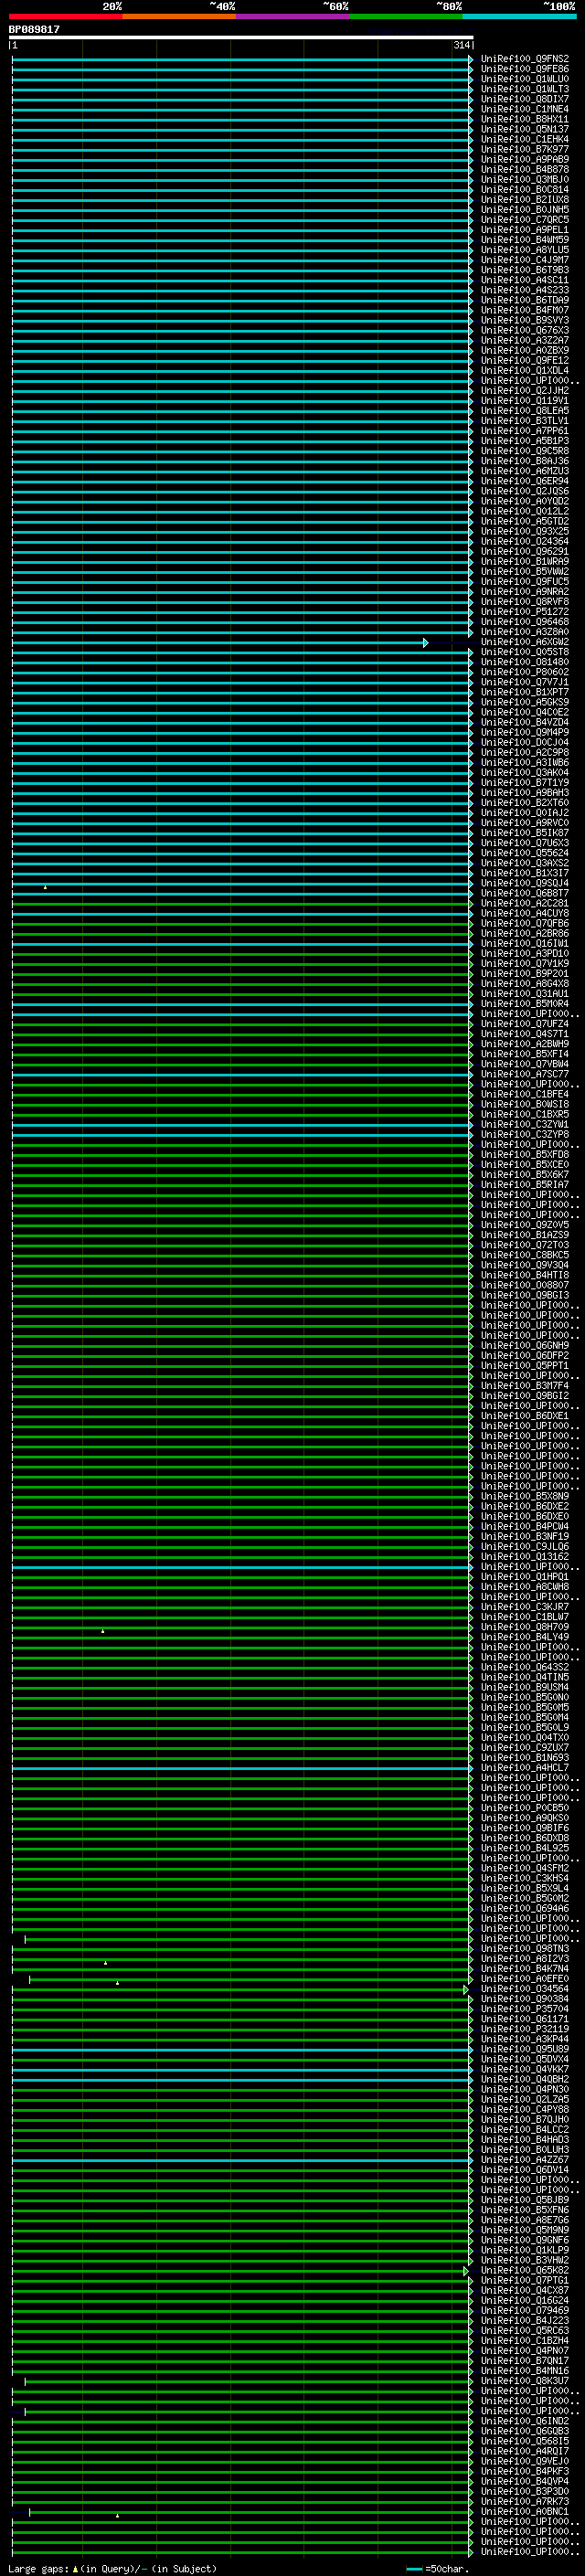
Task: Click label UniRef100_A9PAB9
Action: (x=525, y=159)
